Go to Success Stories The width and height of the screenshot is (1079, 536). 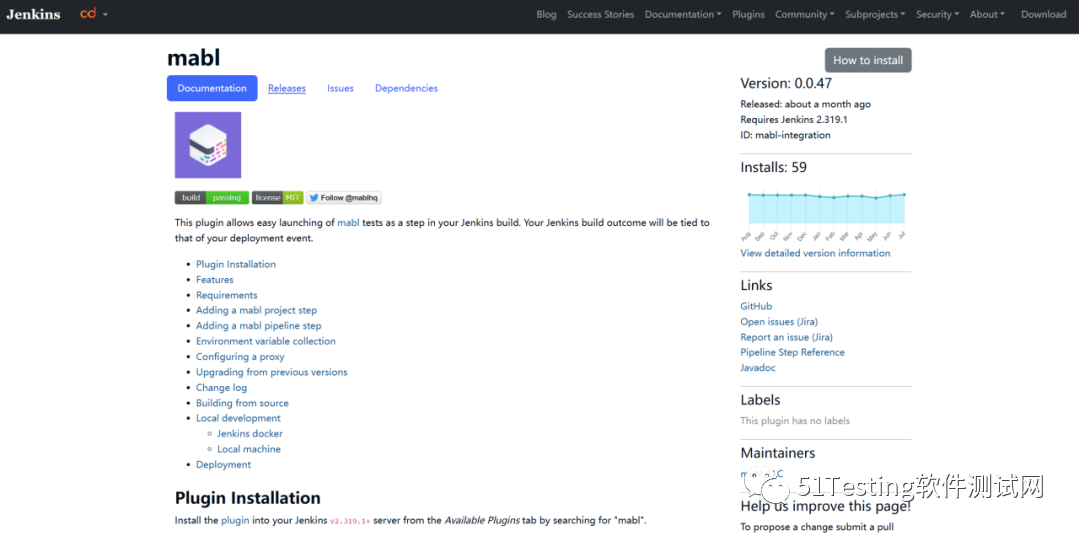click(601, 14)
